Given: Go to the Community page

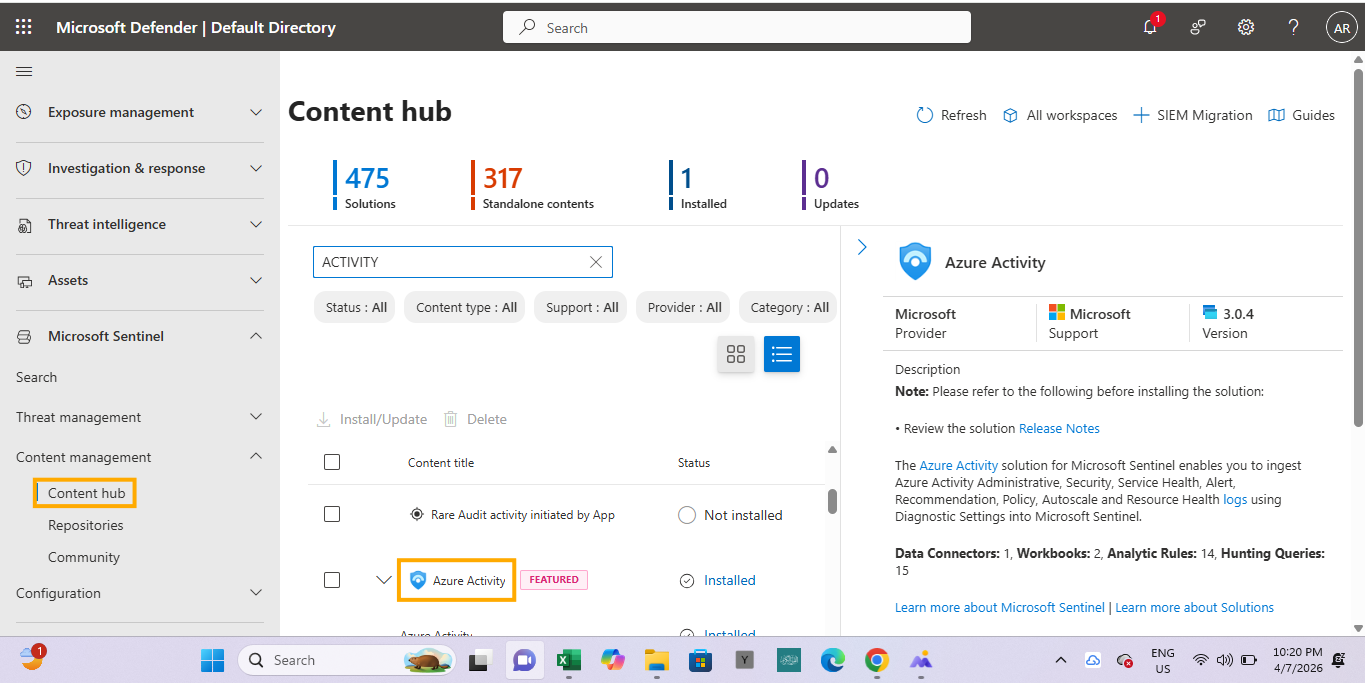Looking at the screenshot, I should [x=84, y=557].
